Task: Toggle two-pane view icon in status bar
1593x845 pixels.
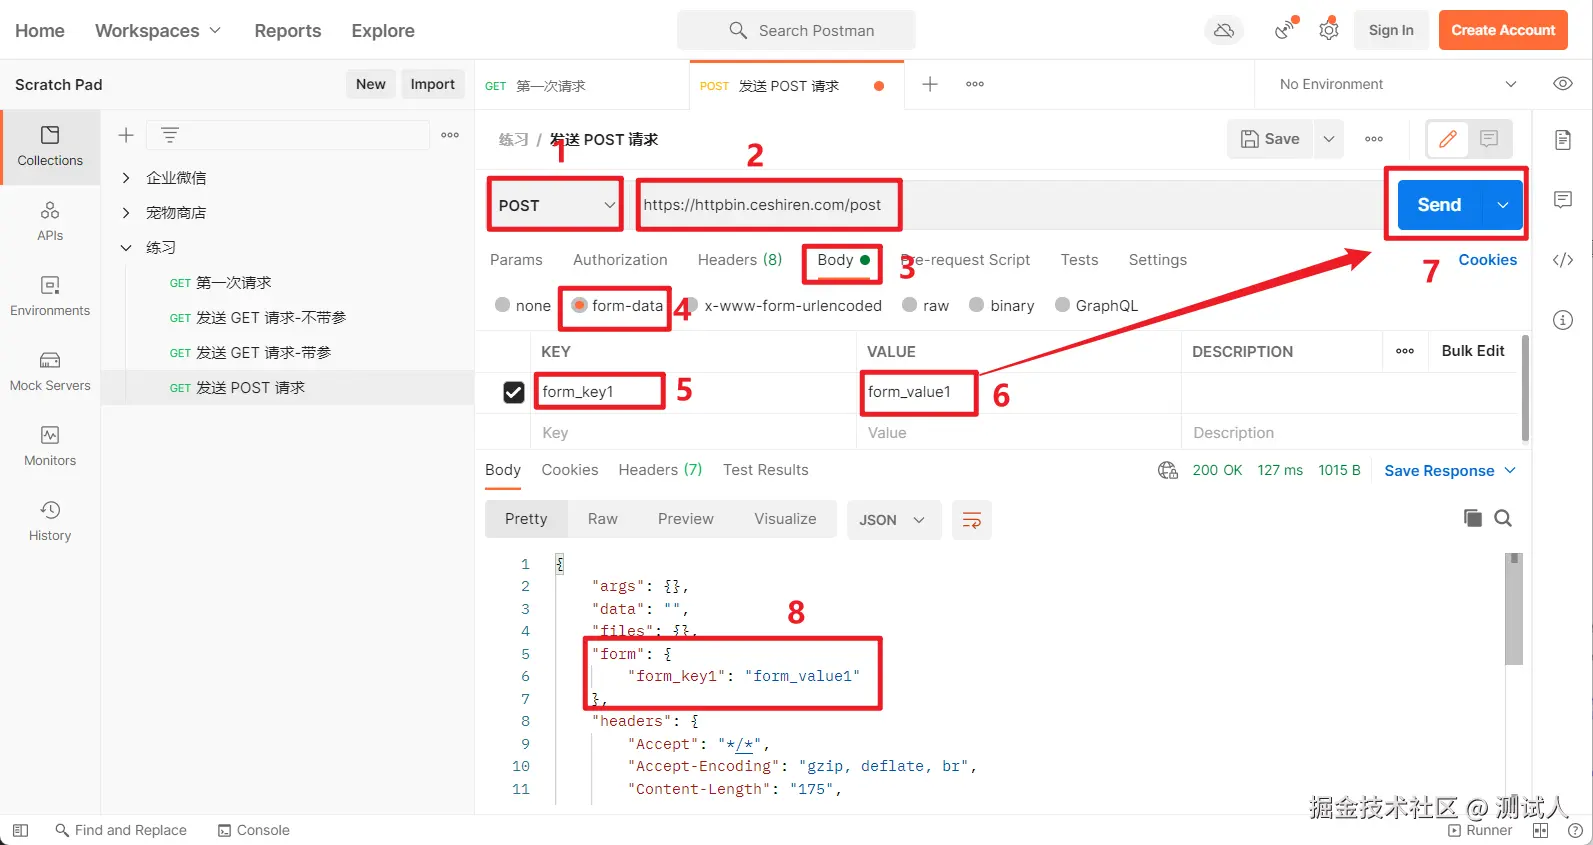Action: [x=1540, y=830]
